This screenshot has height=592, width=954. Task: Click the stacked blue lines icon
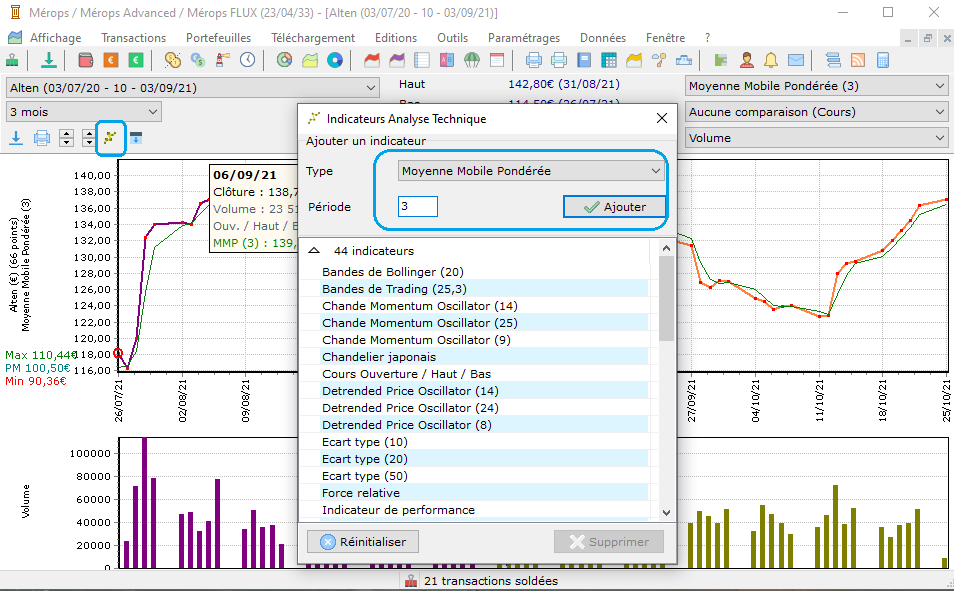pos(833,60)
